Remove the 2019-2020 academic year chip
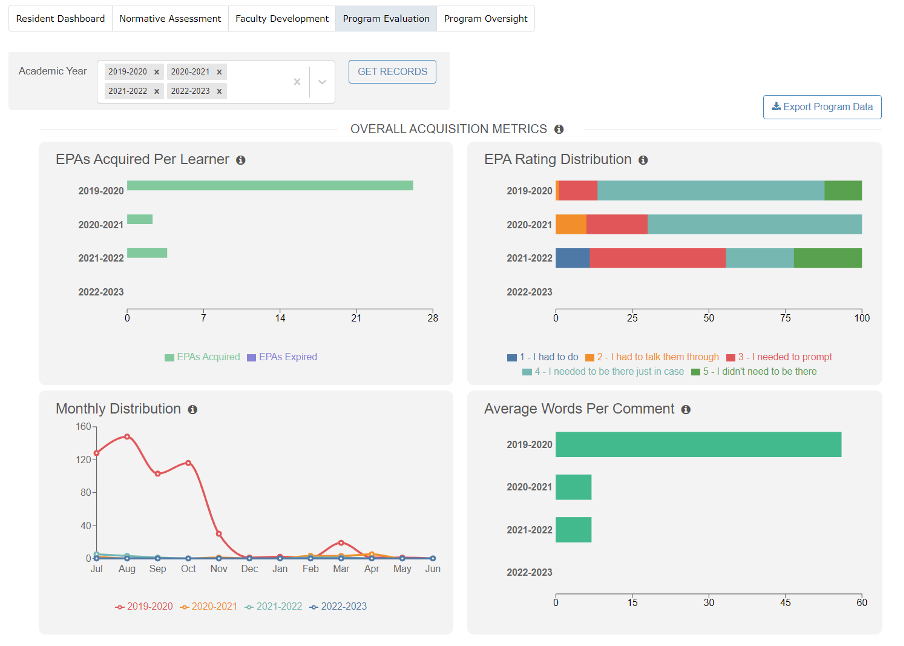This screenshot has height=646, width=904. pyautogui.click(x=158, y=71)
